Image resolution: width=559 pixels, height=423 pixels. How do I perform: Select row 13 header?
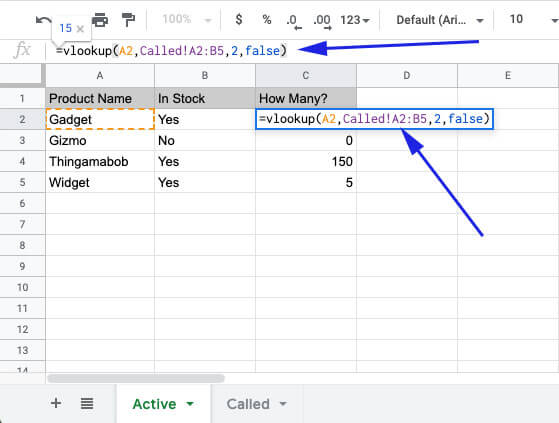click(22, 350)
